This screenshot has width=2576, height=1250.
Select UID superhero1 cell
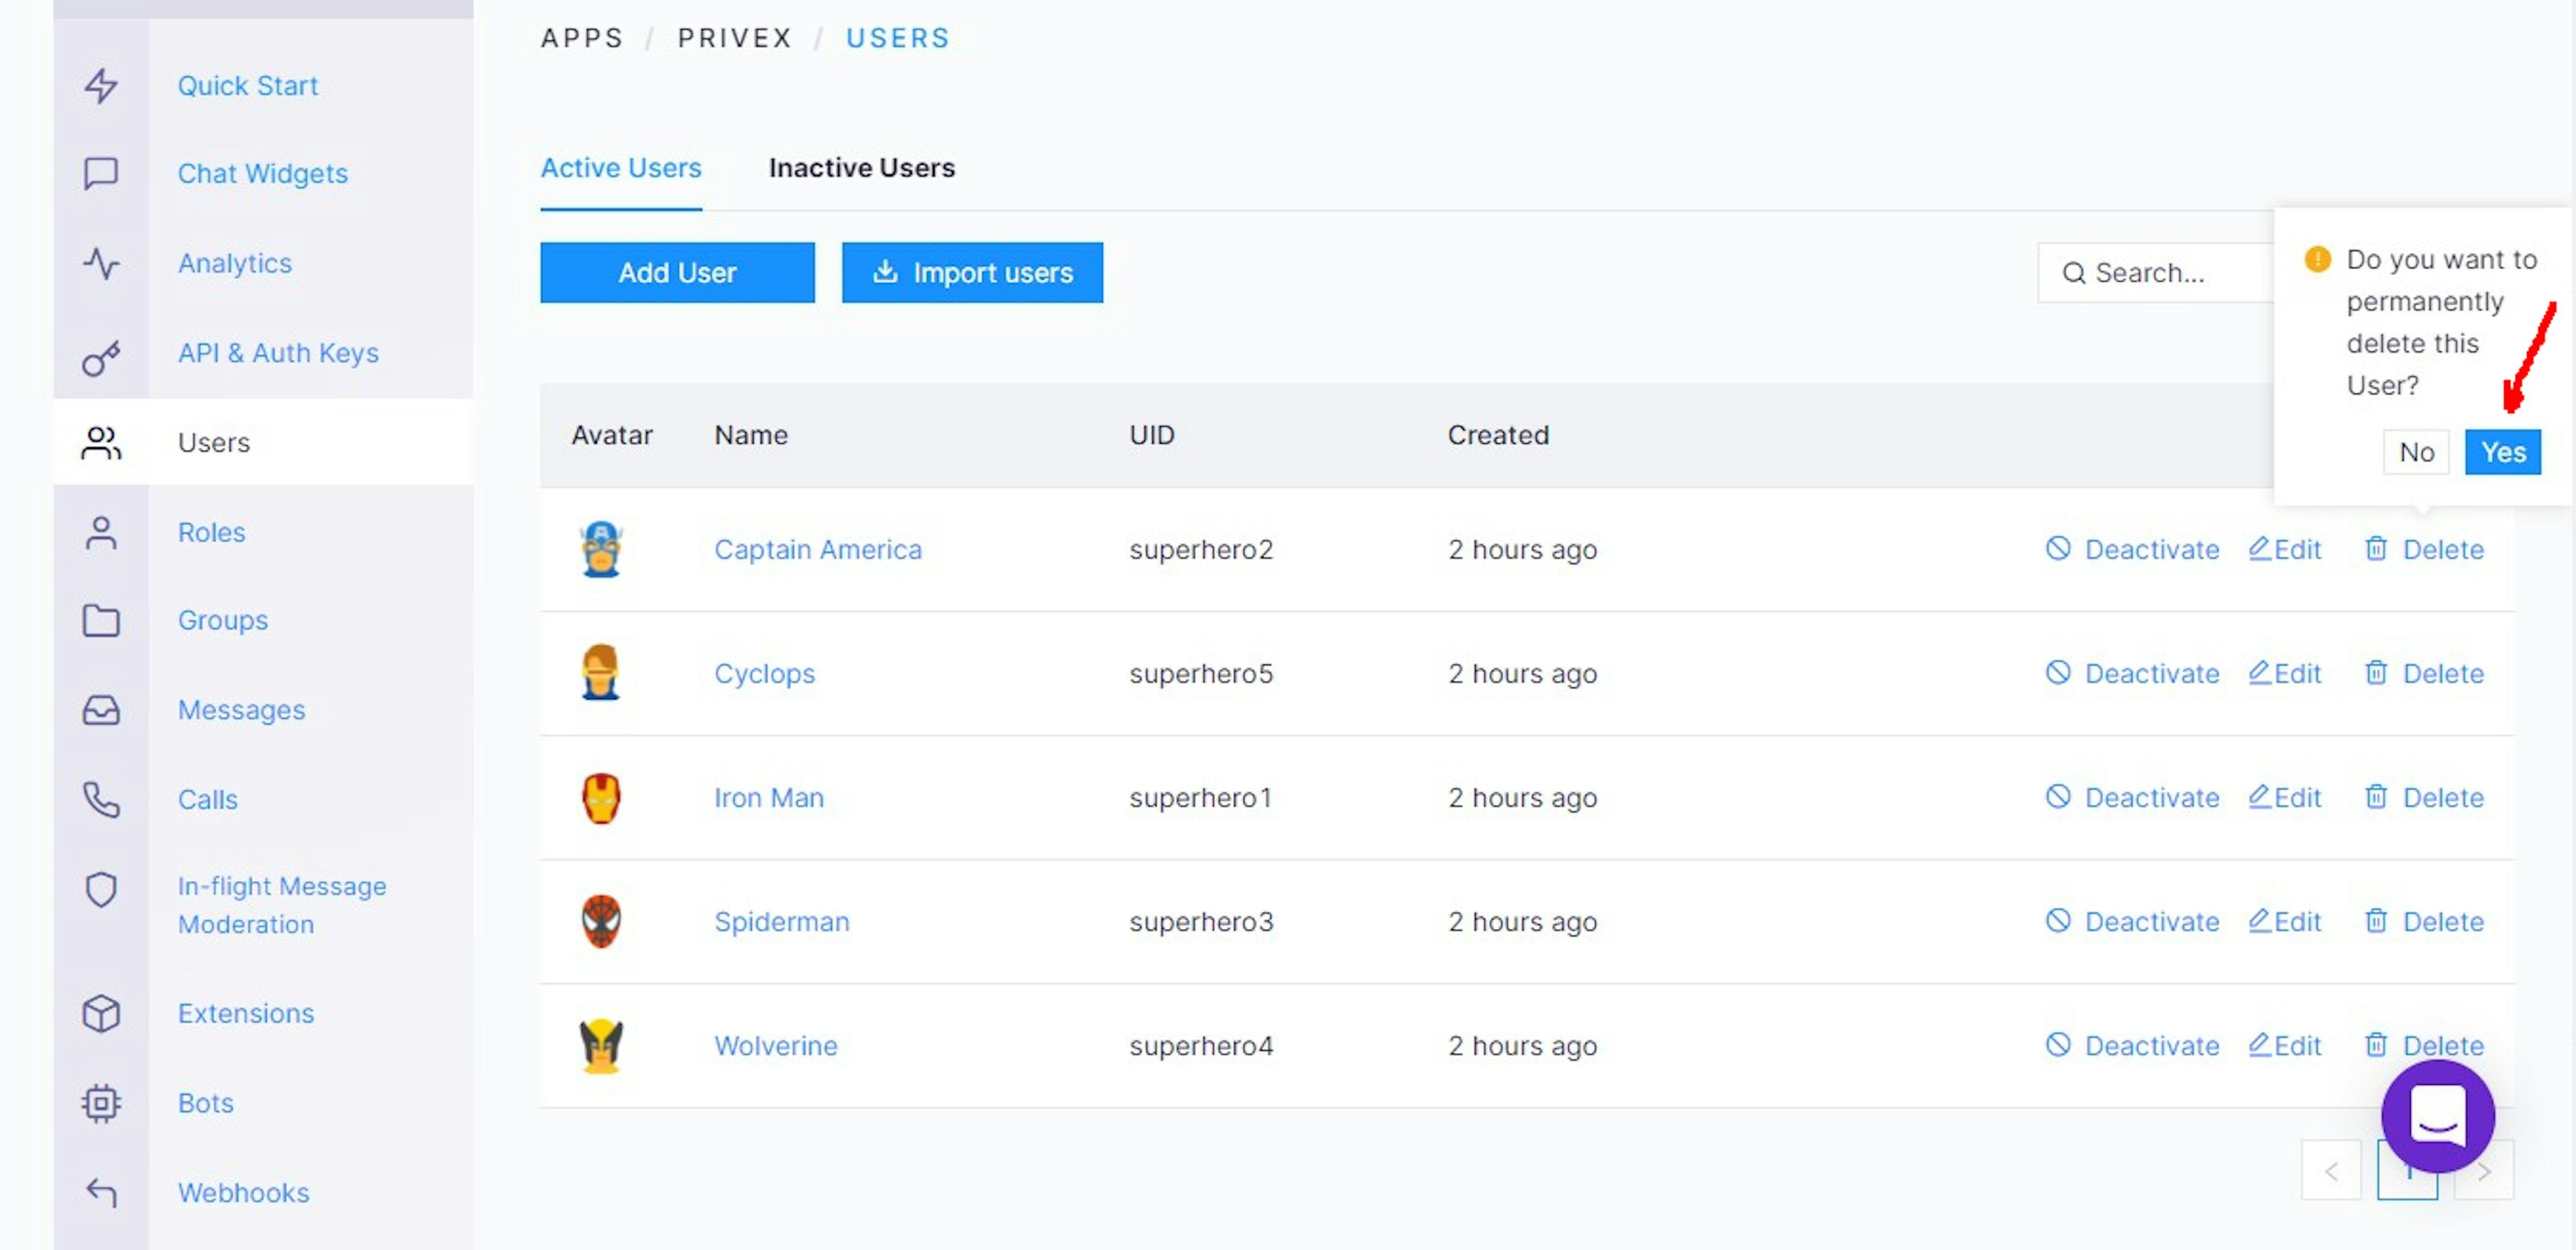click(1200, 798)
